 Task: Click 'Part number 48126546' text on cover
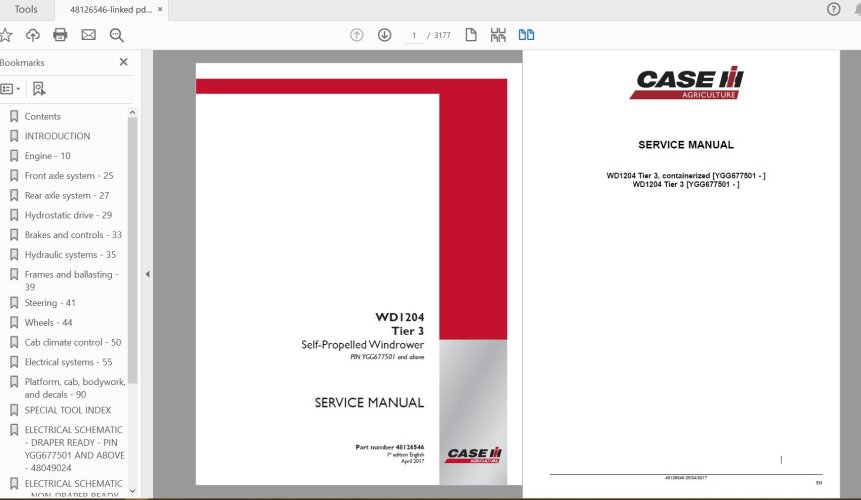click(x=389, y=447)
